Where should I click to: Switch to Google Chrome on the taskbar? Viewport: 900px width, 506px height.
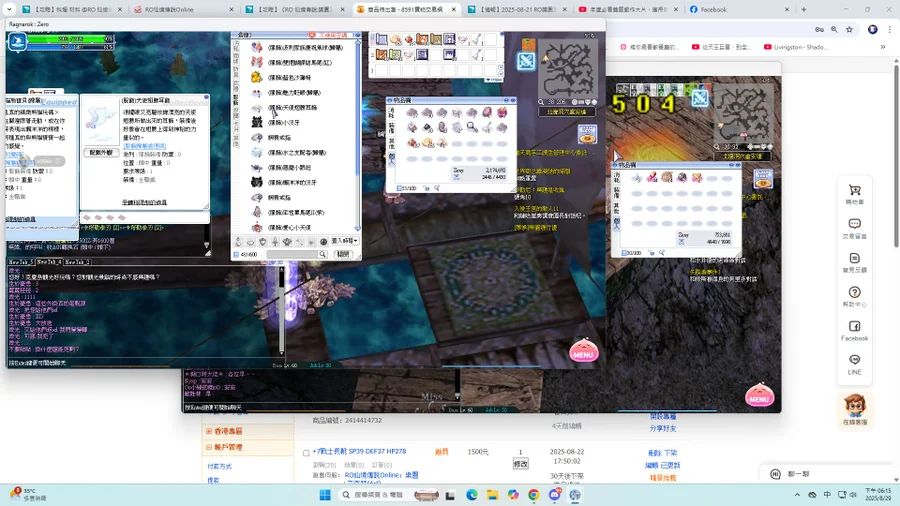click(x=534, y=495)
